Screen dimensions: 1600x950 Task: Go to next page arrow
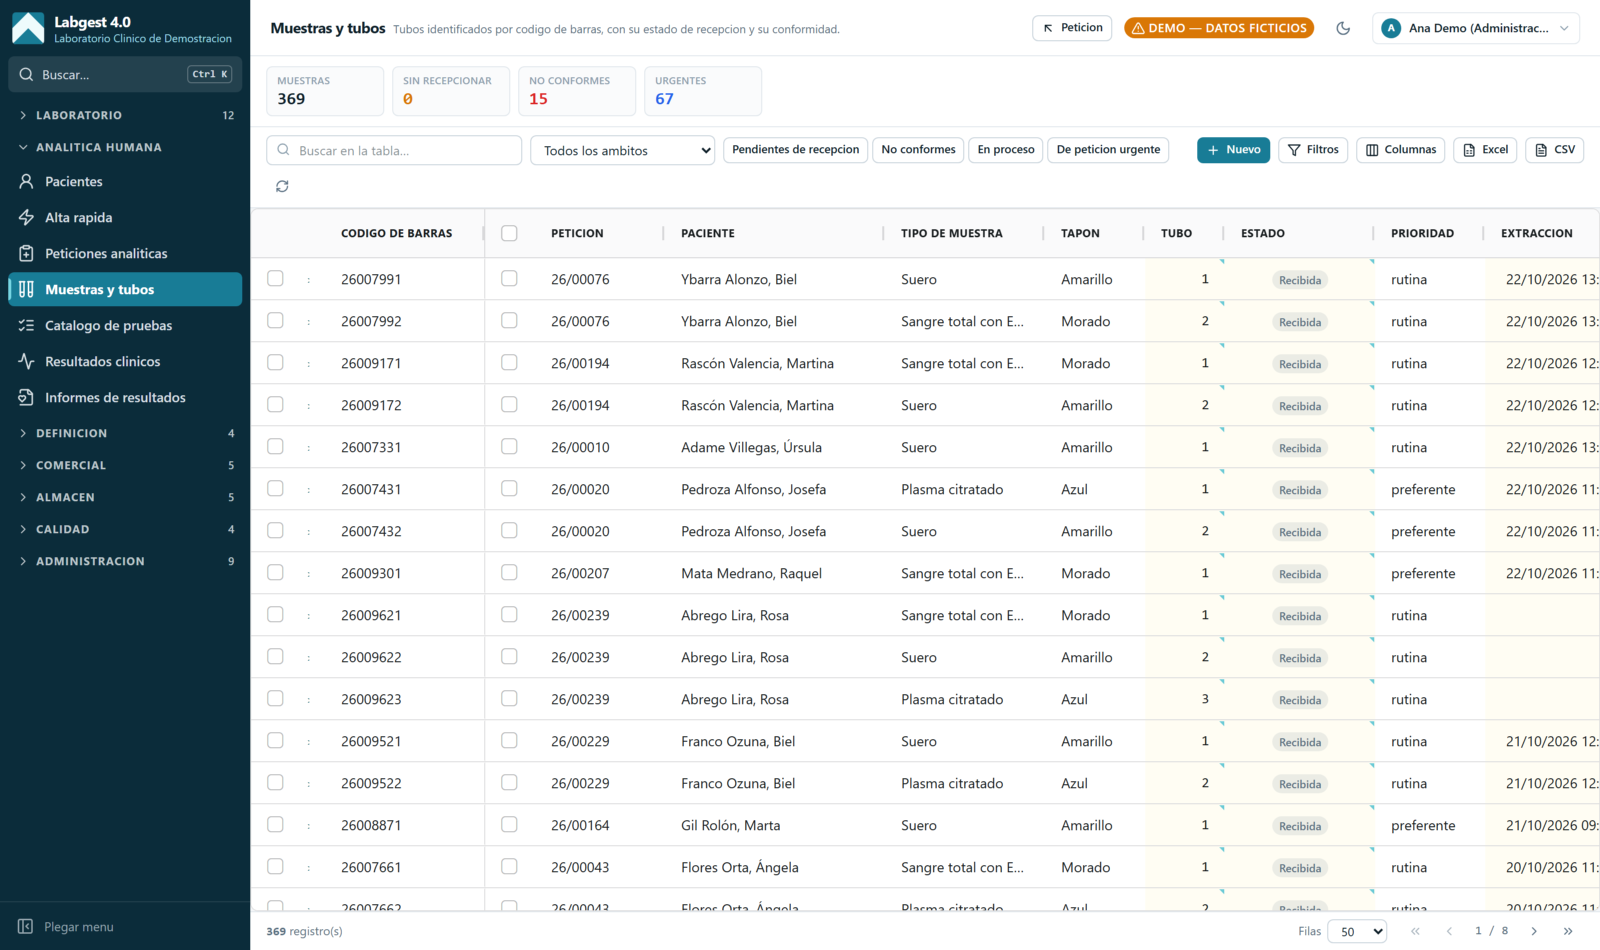coord(1534,931)
